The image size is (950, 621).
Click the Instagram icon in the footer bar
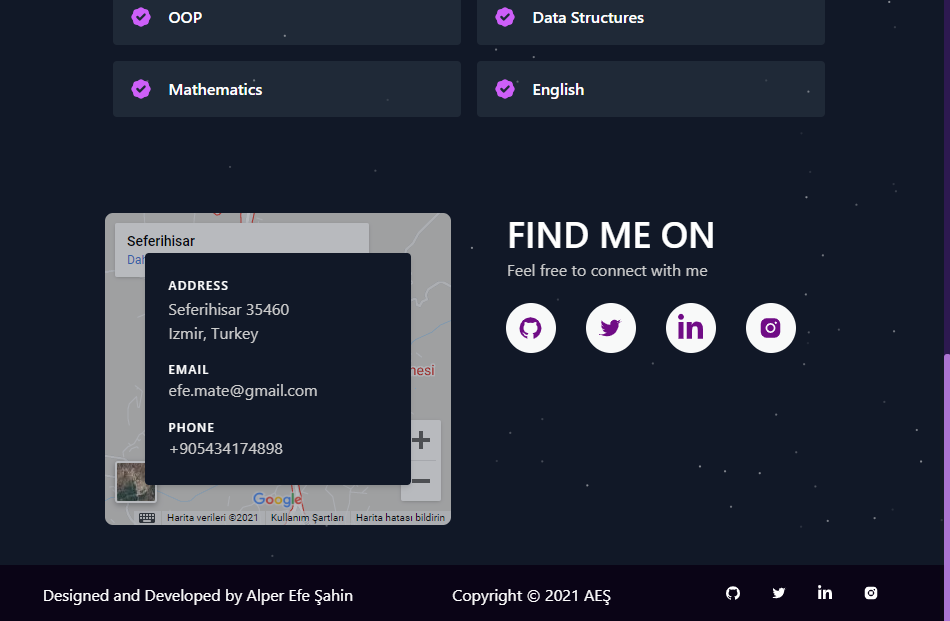[x=871, y=593]
